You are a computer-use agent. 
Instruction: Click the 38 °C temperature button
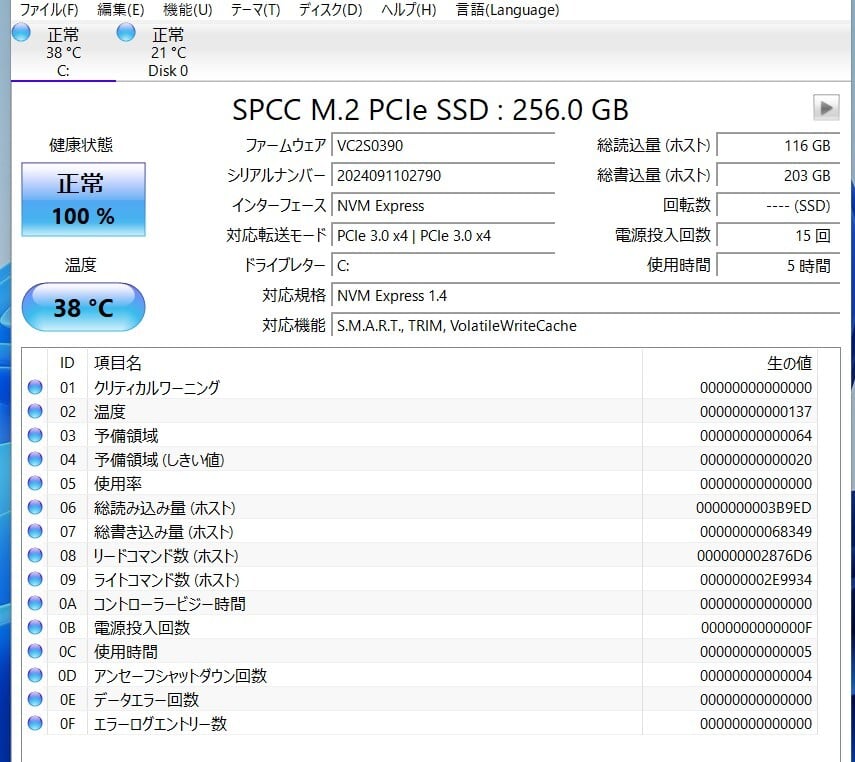click(83, 308)
